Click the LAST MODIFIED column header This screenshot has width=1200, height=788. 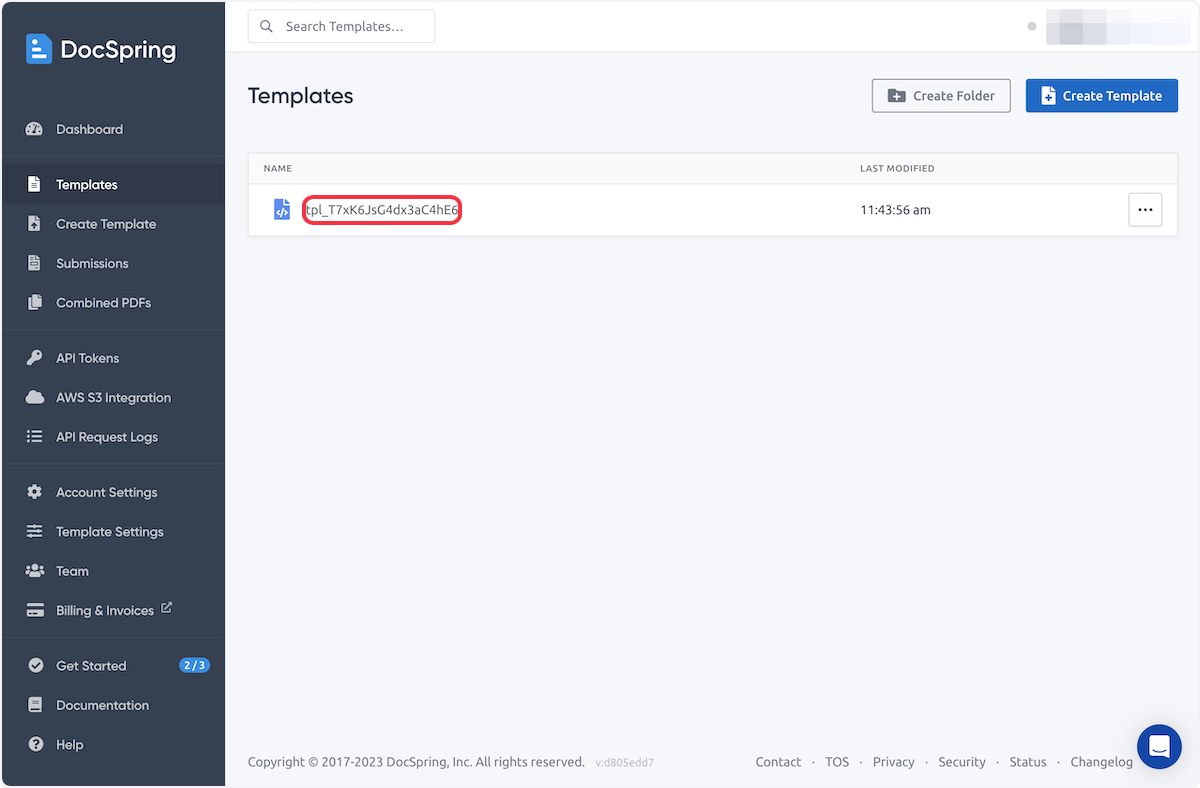(x=897, y=168)
